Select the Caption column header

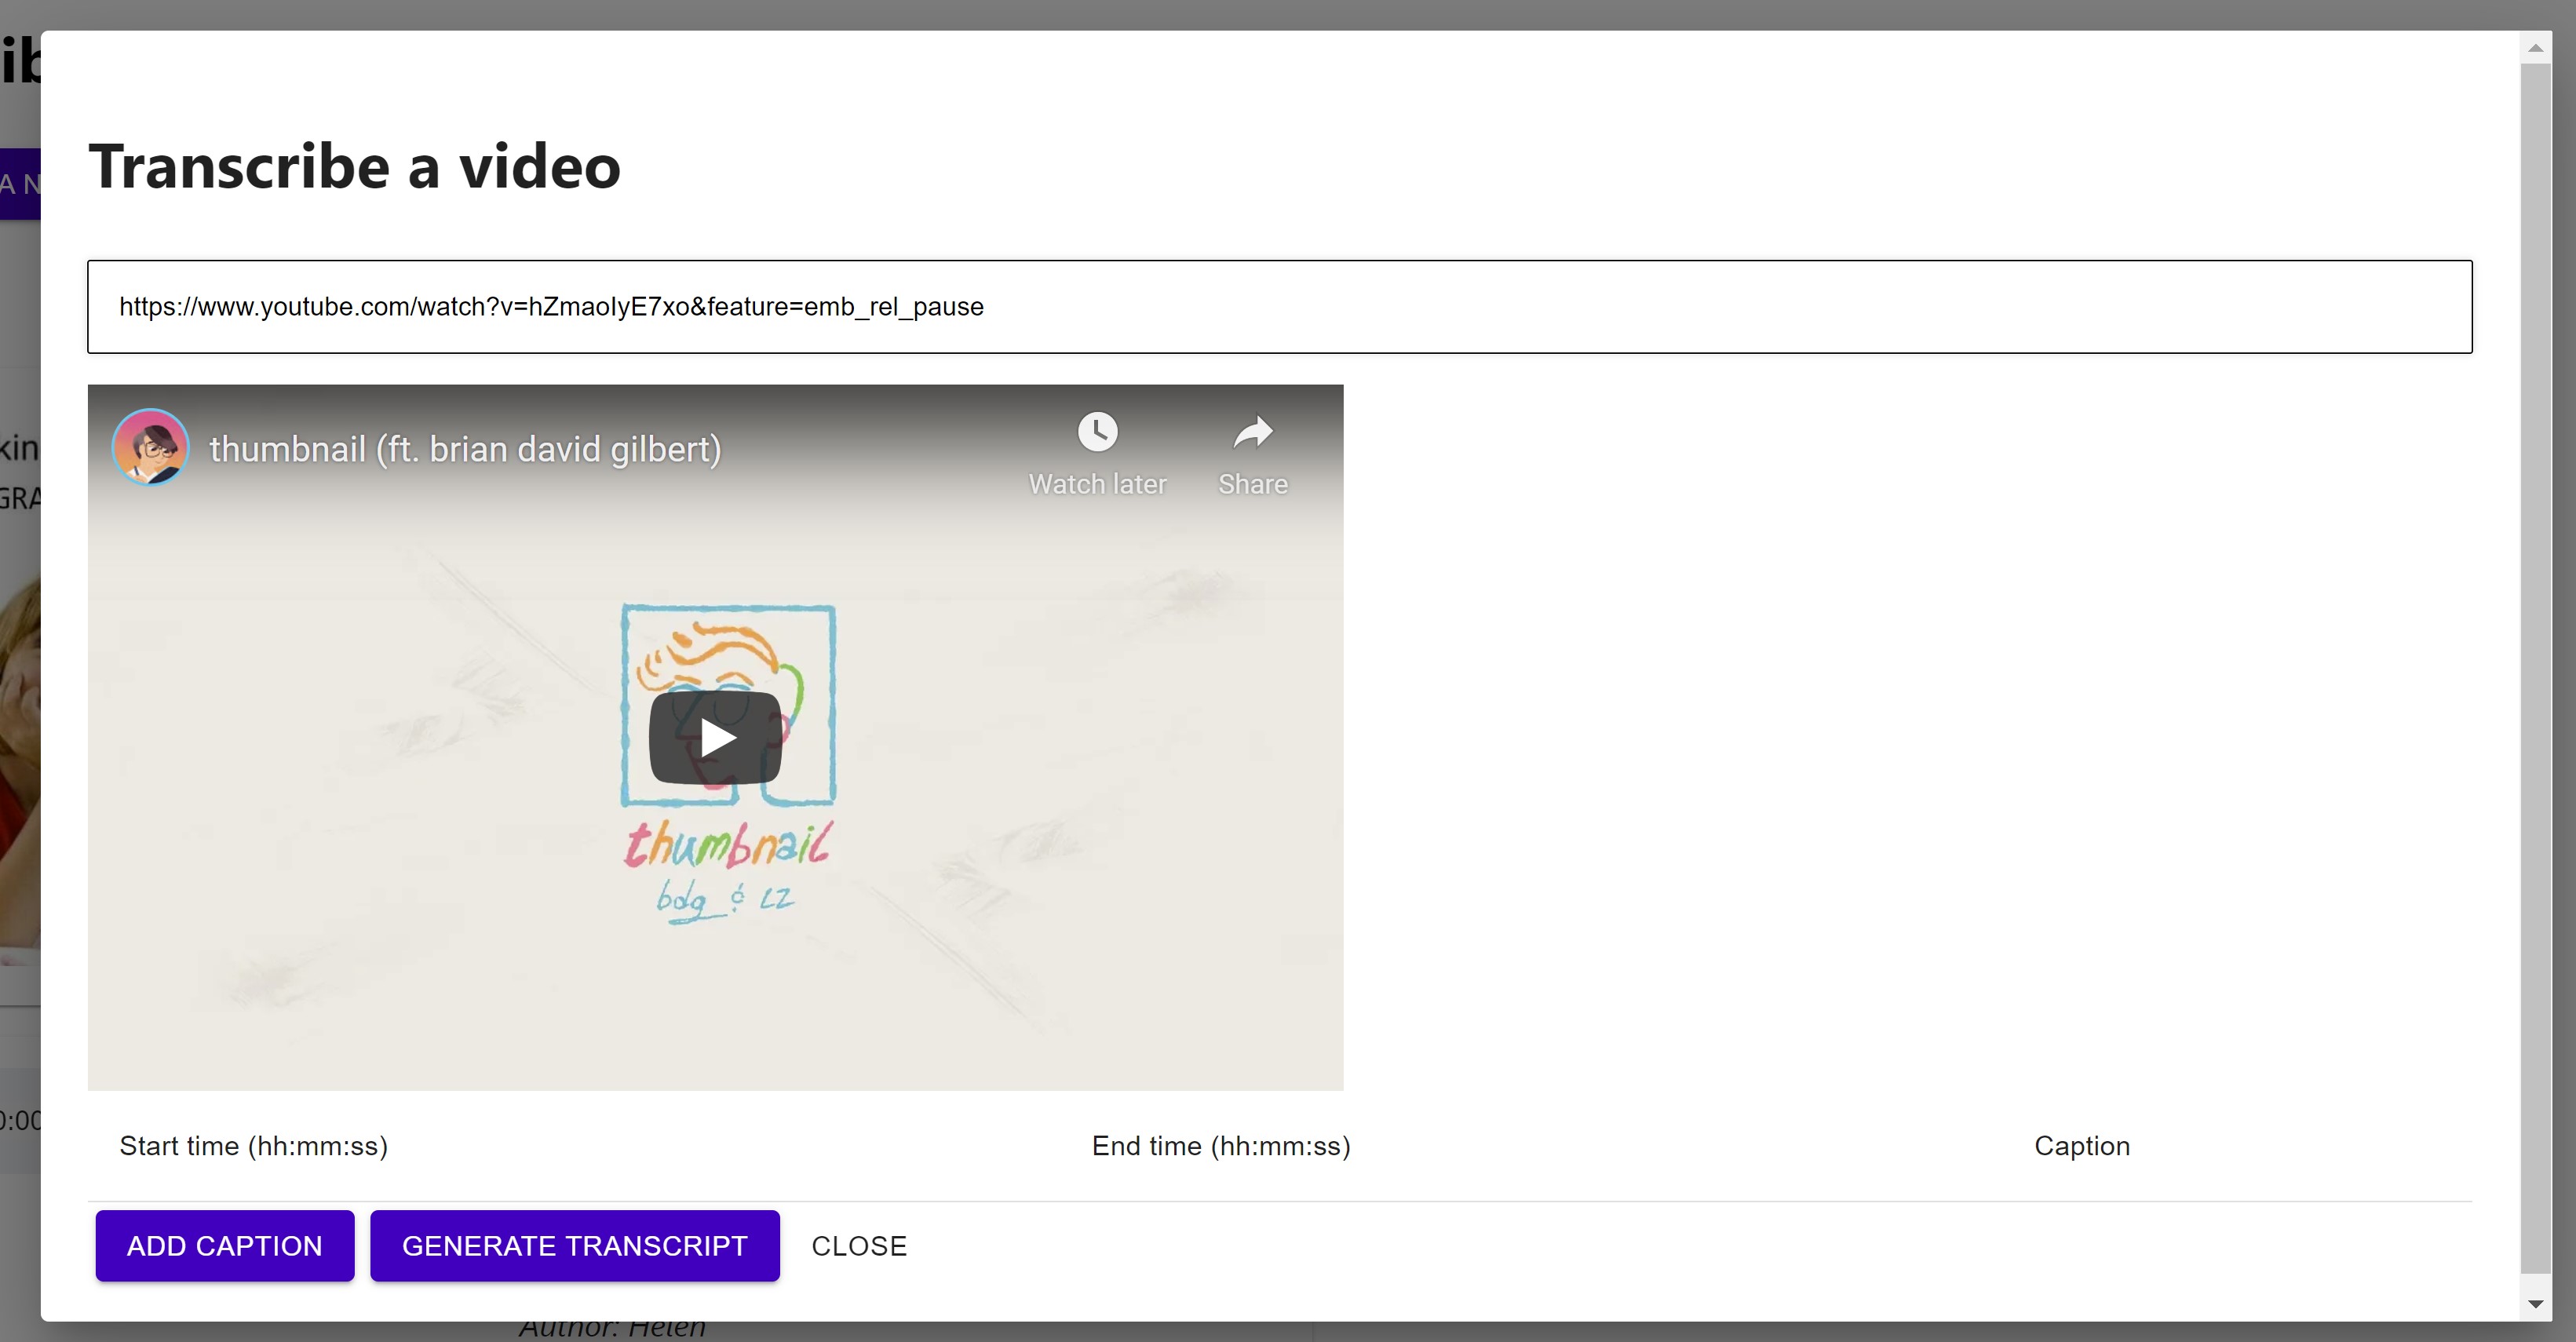2082,1146
